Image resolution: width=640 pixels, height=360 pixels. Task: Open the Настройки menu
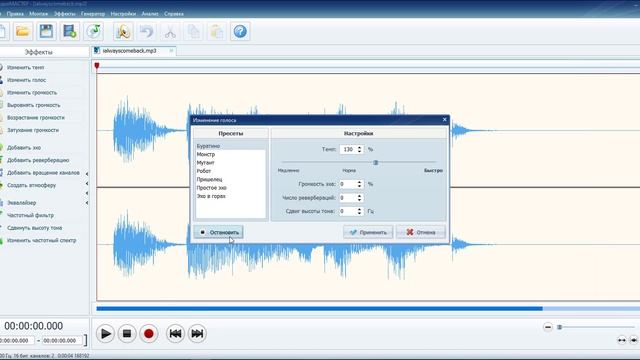pos(123,14)
